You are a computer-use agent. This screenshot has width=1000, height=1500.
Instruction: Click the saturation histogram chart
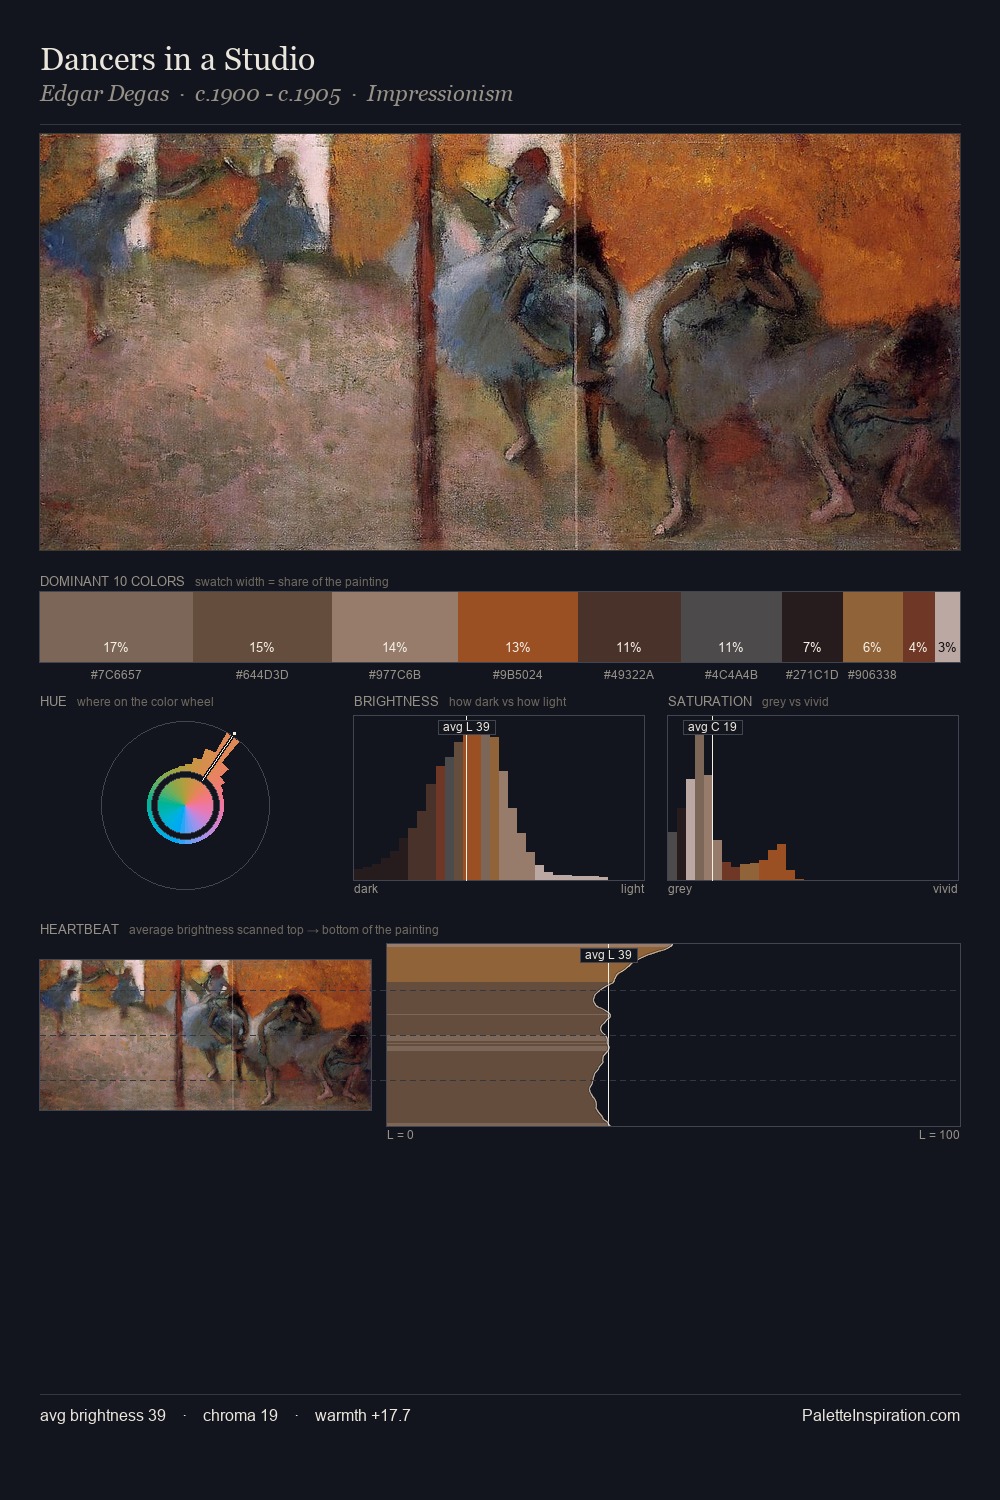pyautogui.click(x=813, y=798)
